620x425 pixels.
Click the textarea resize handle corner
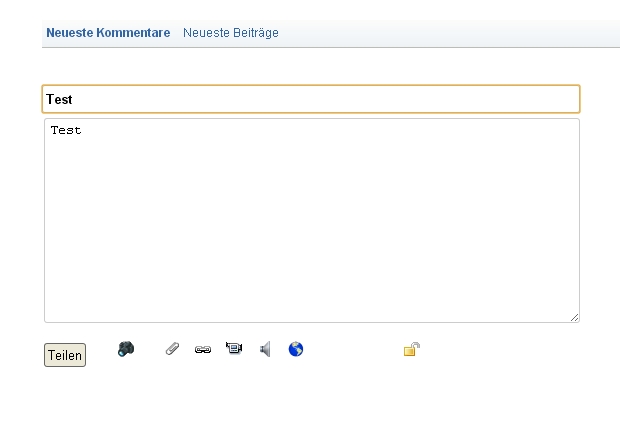click(575, 317)
